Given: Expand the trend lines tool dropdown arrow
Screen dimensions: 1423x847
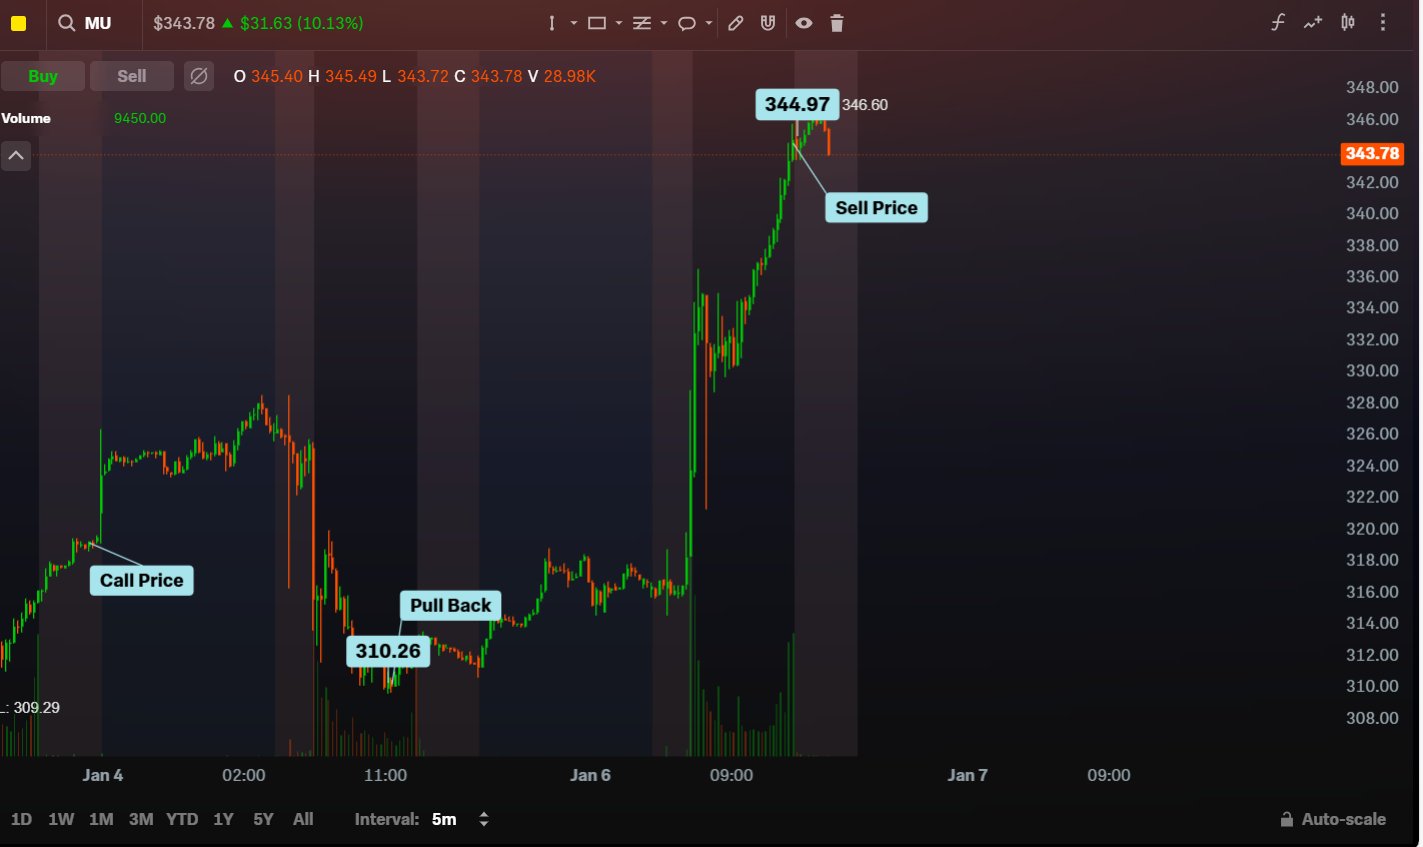Looking at the screenshot, I should click(x=664, y=23).
